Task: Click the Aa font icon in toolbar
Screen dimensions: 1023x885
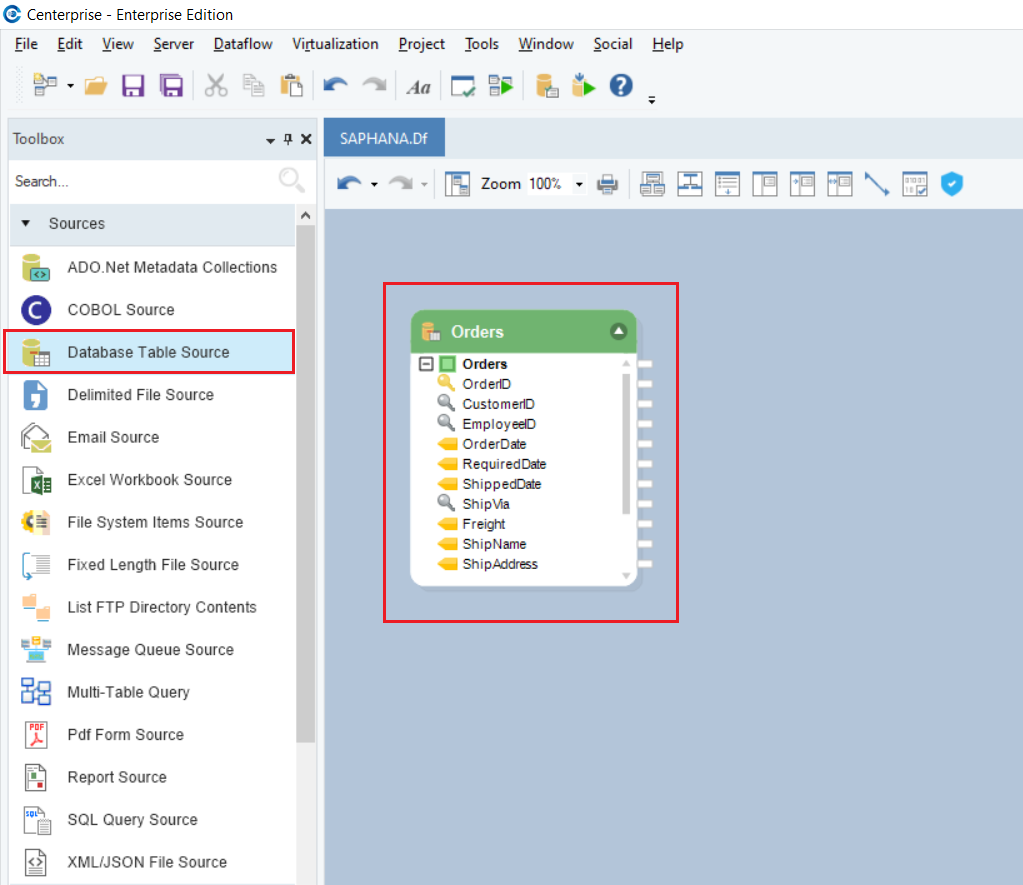Action: [x=418, y=87]
